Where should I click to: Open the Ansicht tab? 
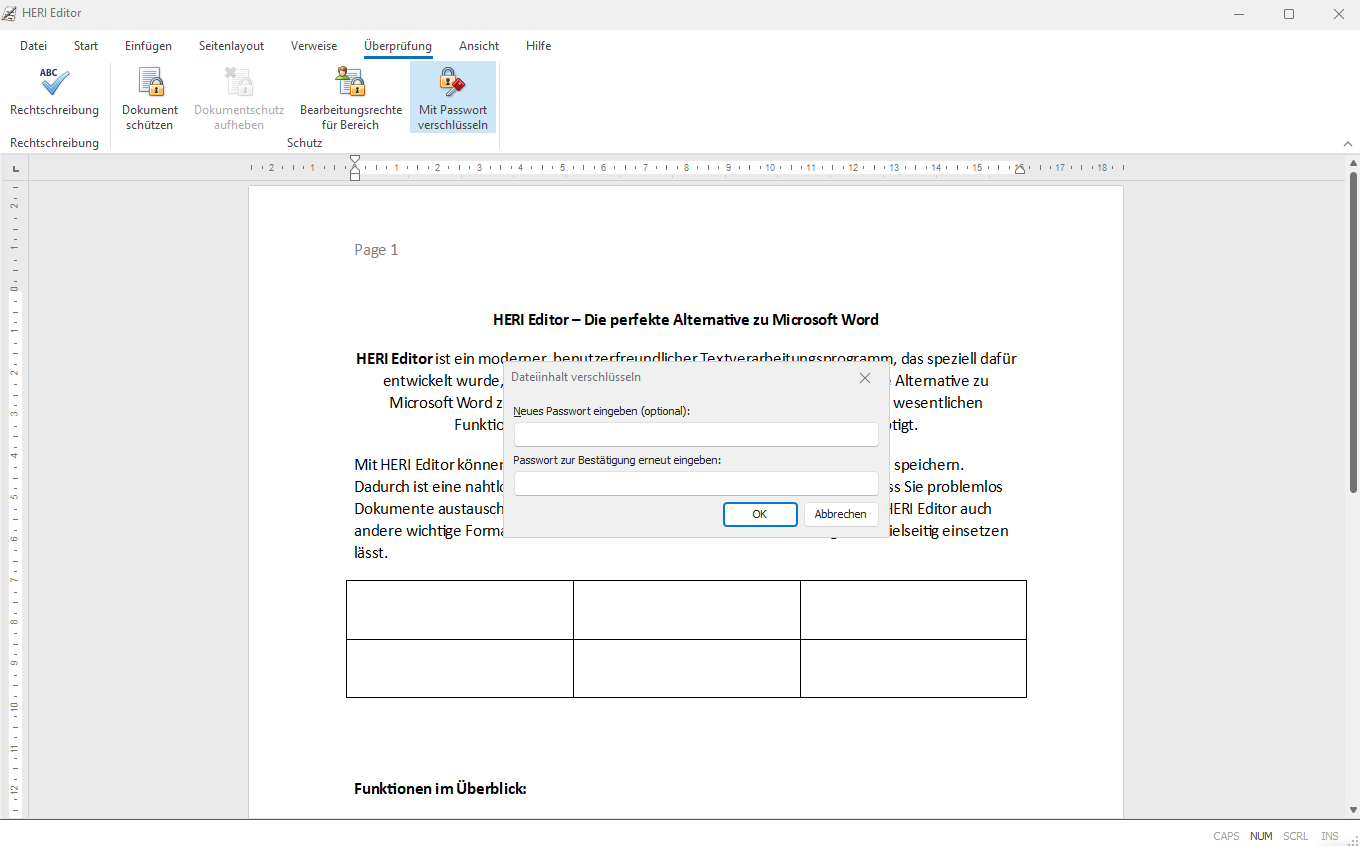[x=479, y=46]
